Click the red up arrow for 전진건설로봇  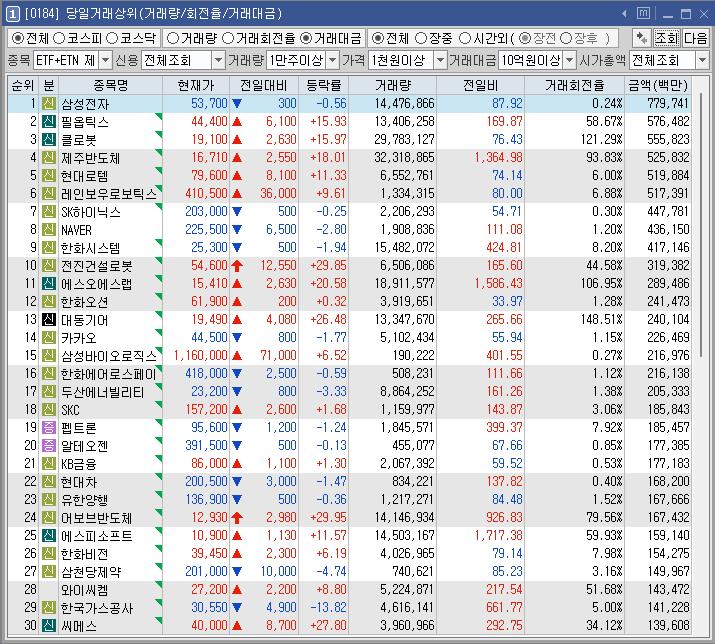point(237,265)
